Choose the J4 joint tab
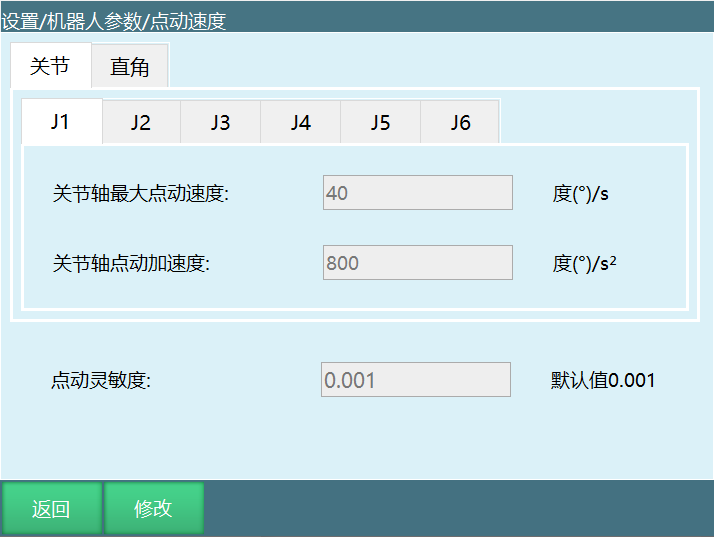714x537 pixels. pos(300,123)
